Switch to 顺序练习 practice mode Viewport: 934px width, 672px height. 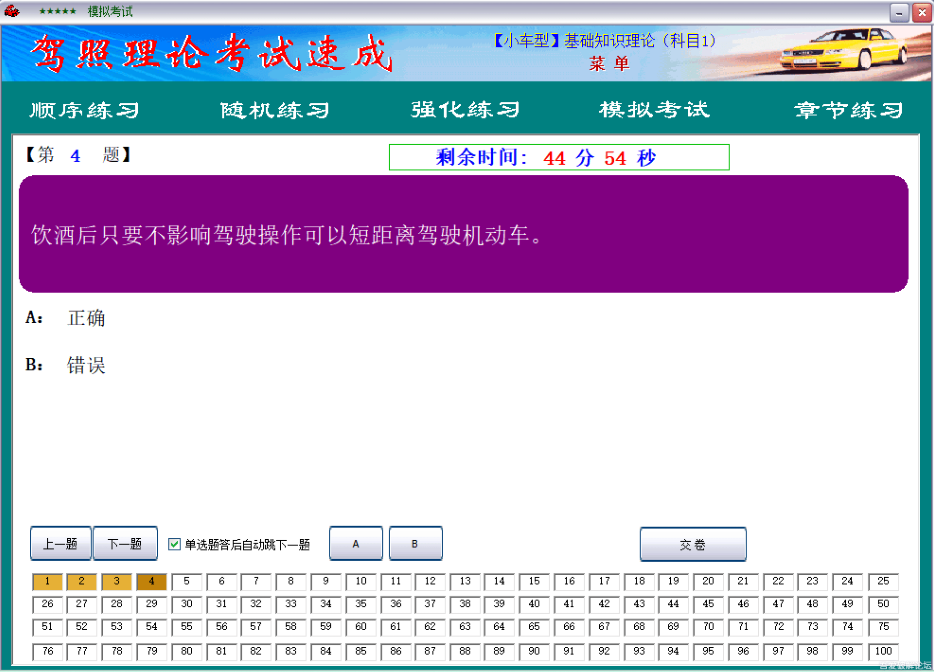point(83,110)
